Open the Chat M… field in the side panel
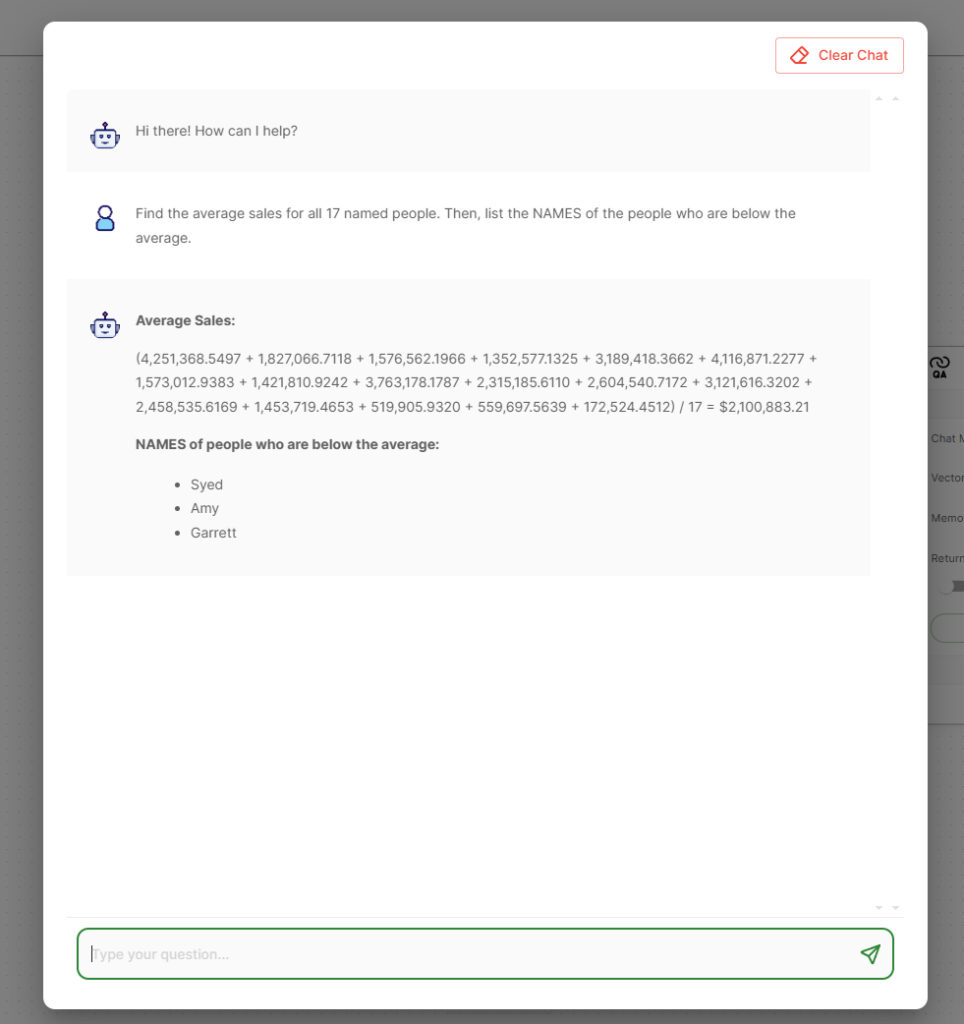 (947, 438)
